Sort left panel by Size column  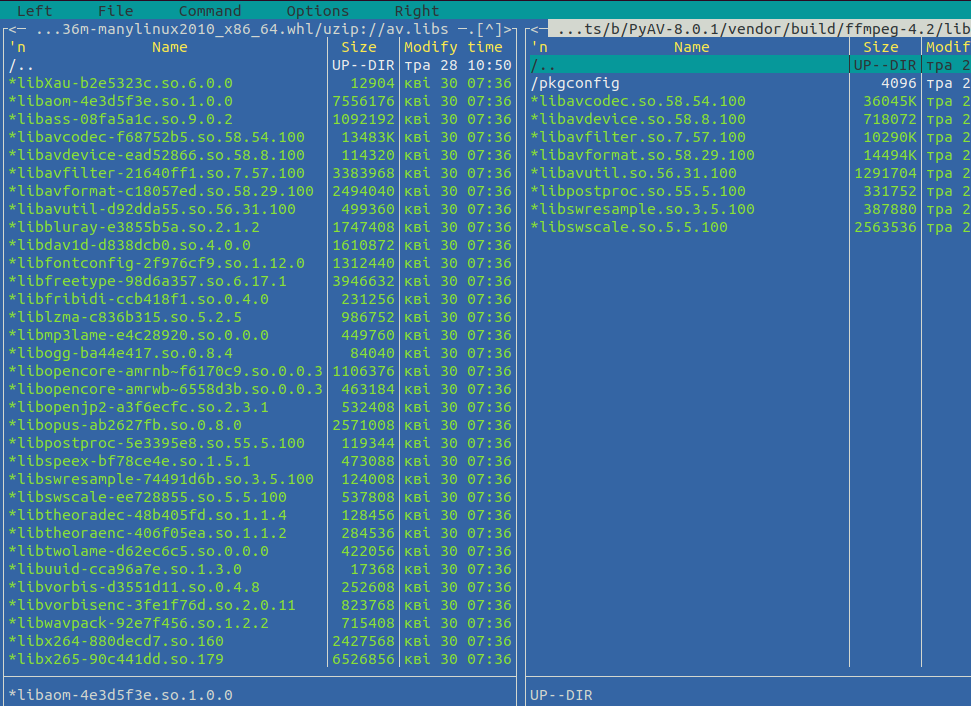359,47
